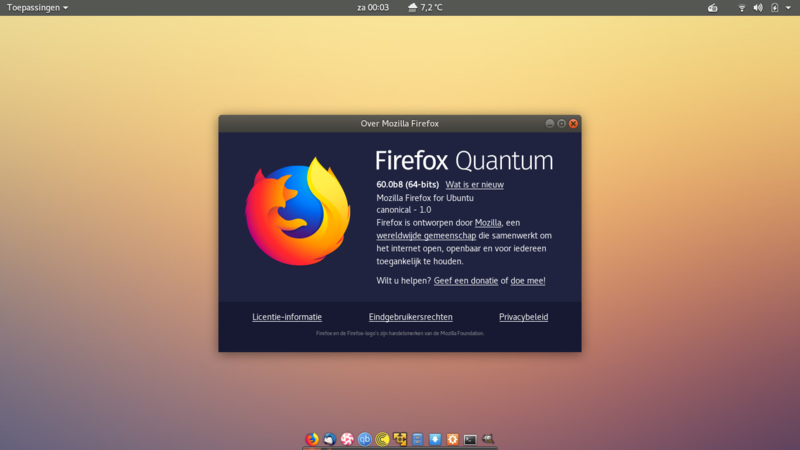Screen dimensions: 800x450
Task: Launch Thunderbird mail from the dock
Action: coord(329,439)
